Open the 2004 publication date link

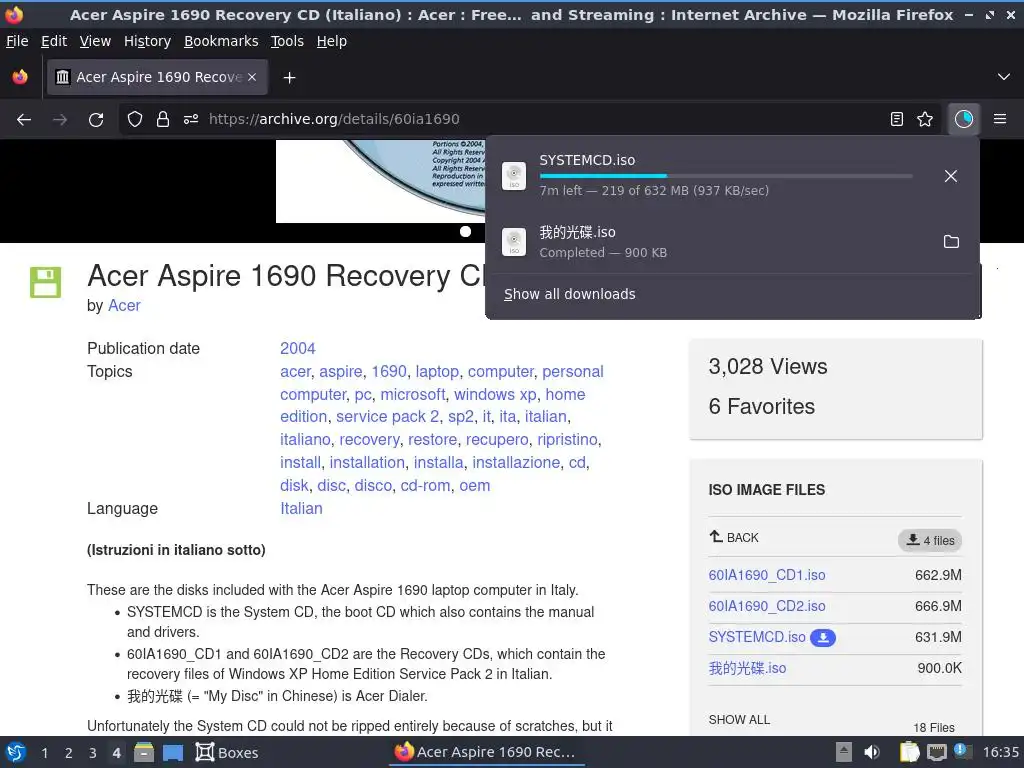pos(298,348)
